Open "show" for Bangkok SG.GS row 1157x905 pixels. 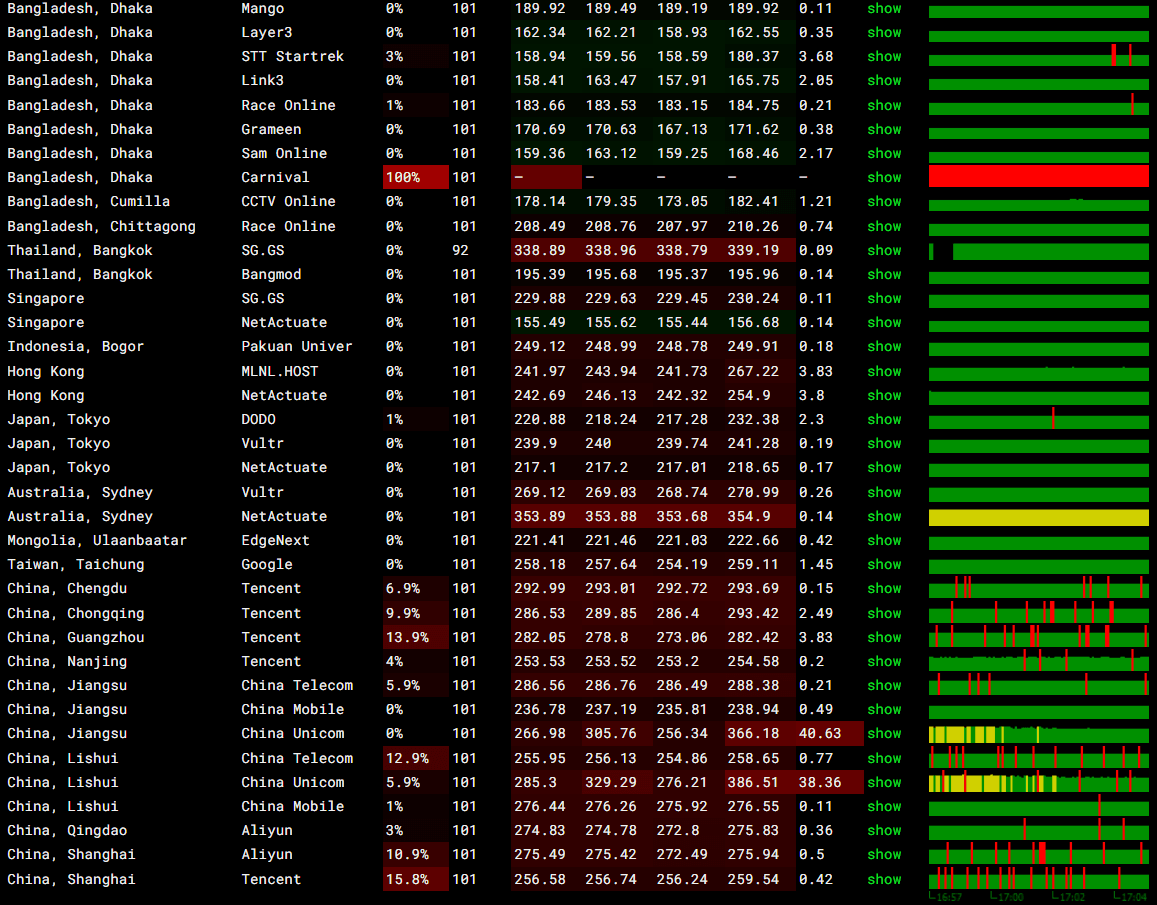(x=884, y=250)
